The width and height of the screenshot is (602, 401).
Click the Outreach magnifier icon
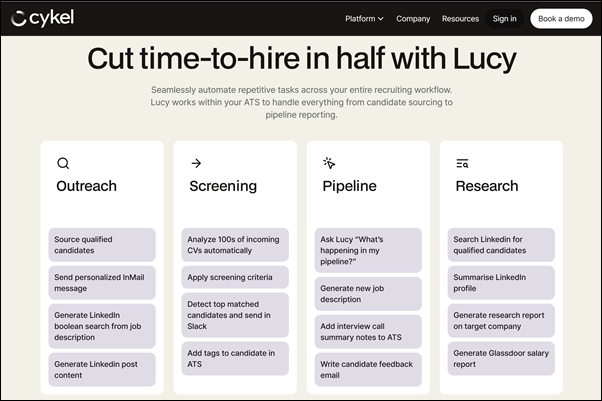click(63, 163)
